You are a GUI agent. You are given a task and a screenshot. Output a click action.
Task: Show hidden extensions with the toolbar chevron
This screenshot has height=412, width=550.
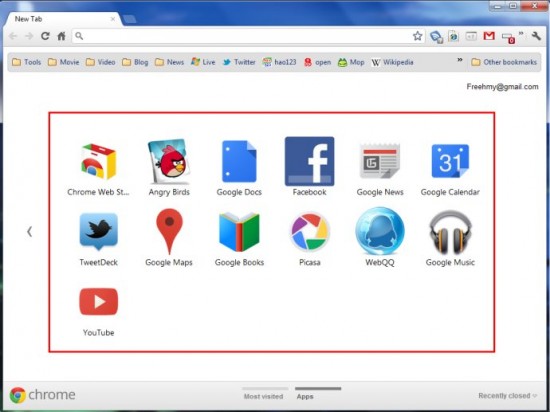521,34
